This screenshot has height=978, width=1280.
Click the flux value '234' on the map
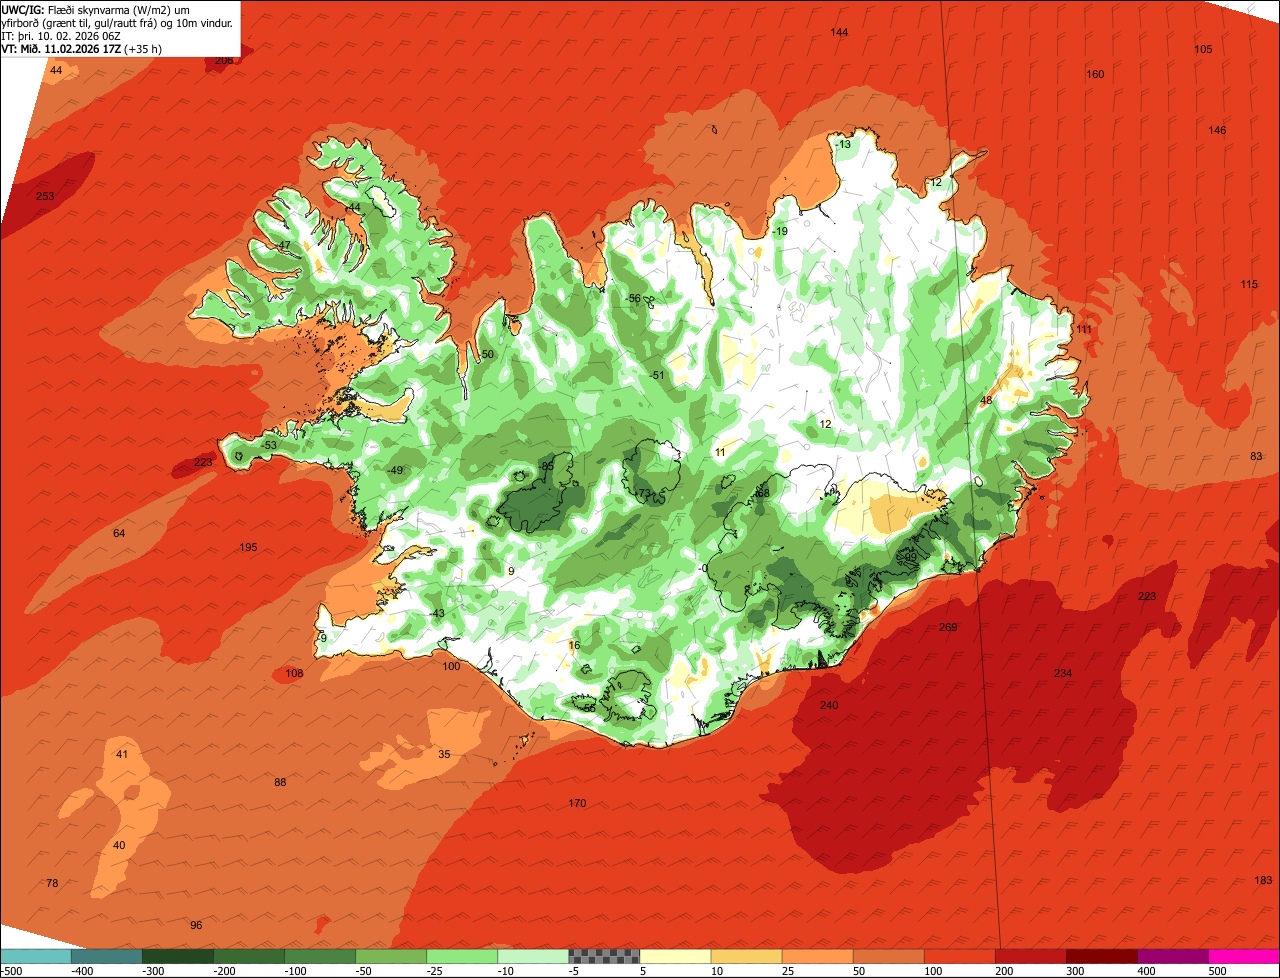coord(1062,673)
